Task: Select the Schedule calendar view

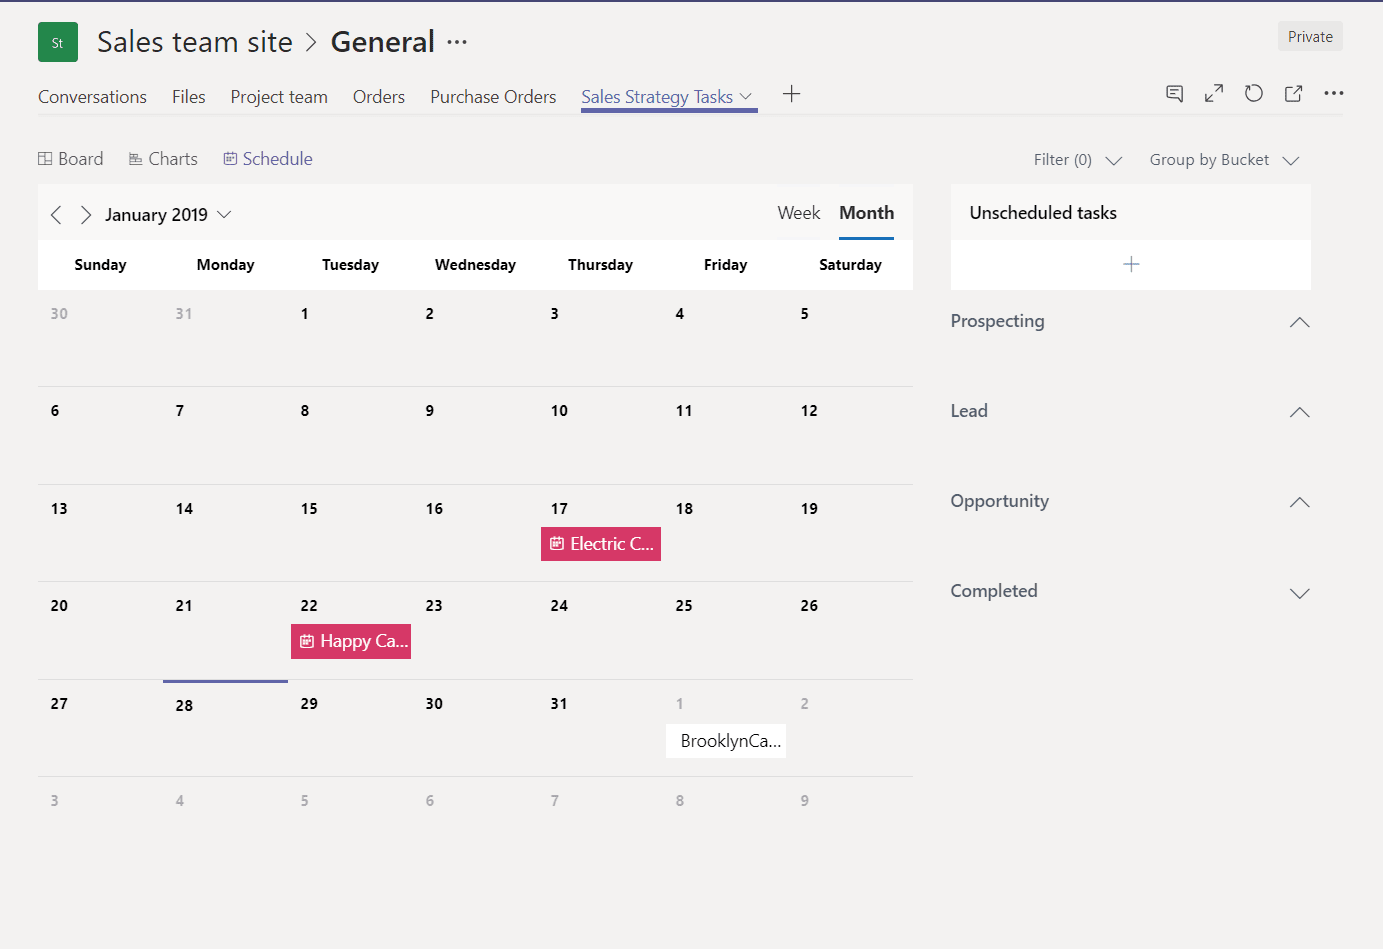Action: click(x=267, y=158)
